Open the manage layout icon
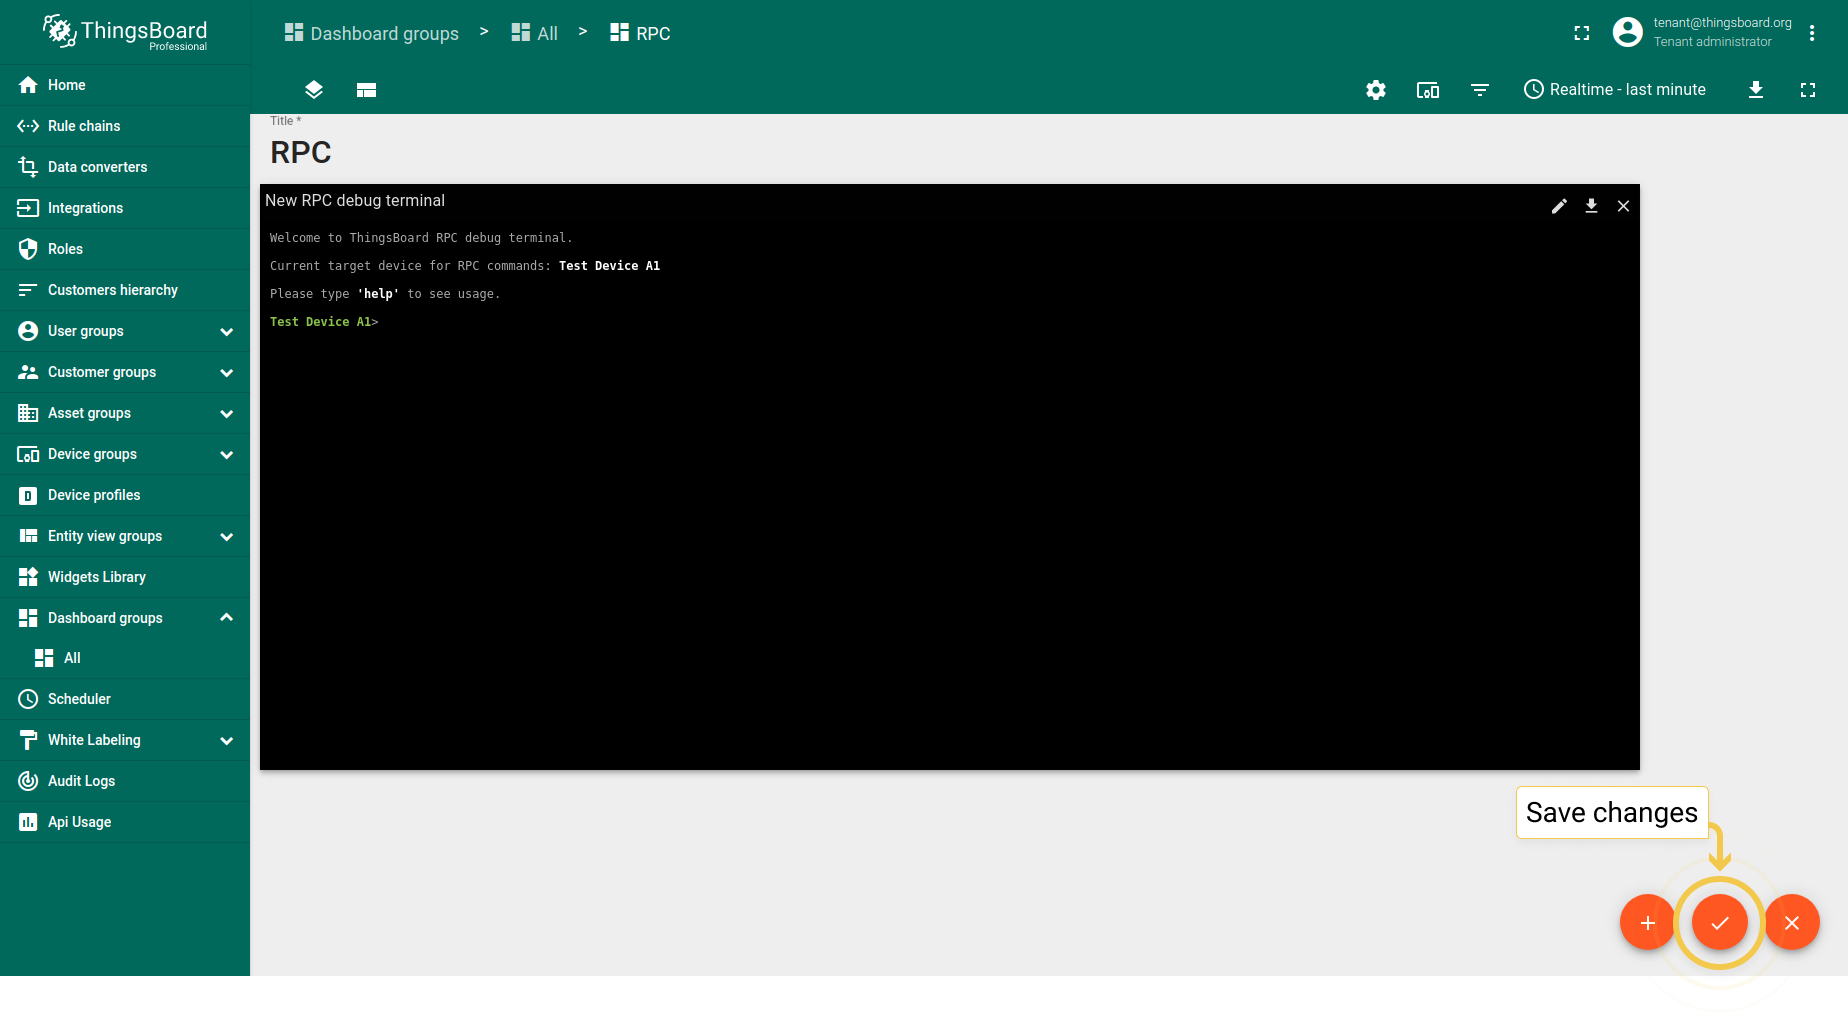The height and width of the screenshot is (1012, 1848). click(366, 90)
